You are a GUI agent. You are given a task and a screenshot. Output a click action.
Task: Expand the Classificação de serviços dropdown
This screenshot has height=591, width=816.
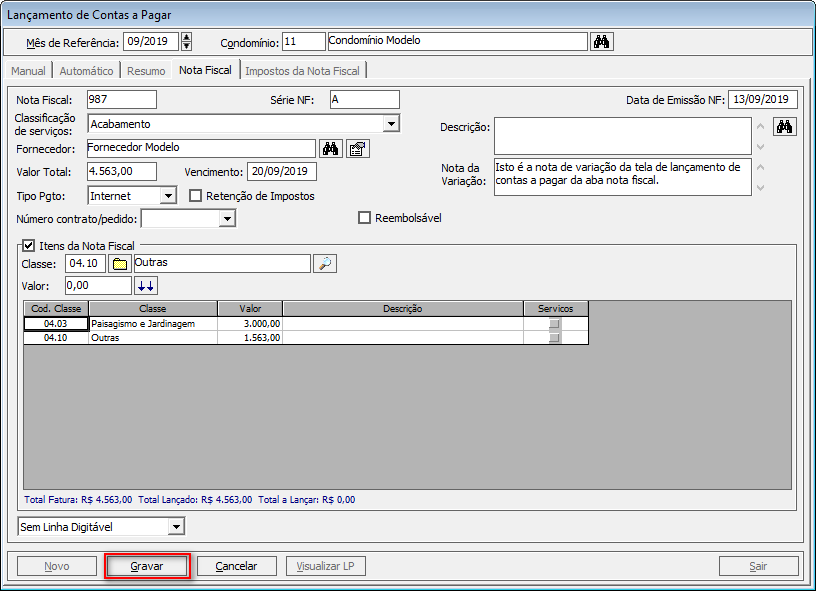[391, 124]
